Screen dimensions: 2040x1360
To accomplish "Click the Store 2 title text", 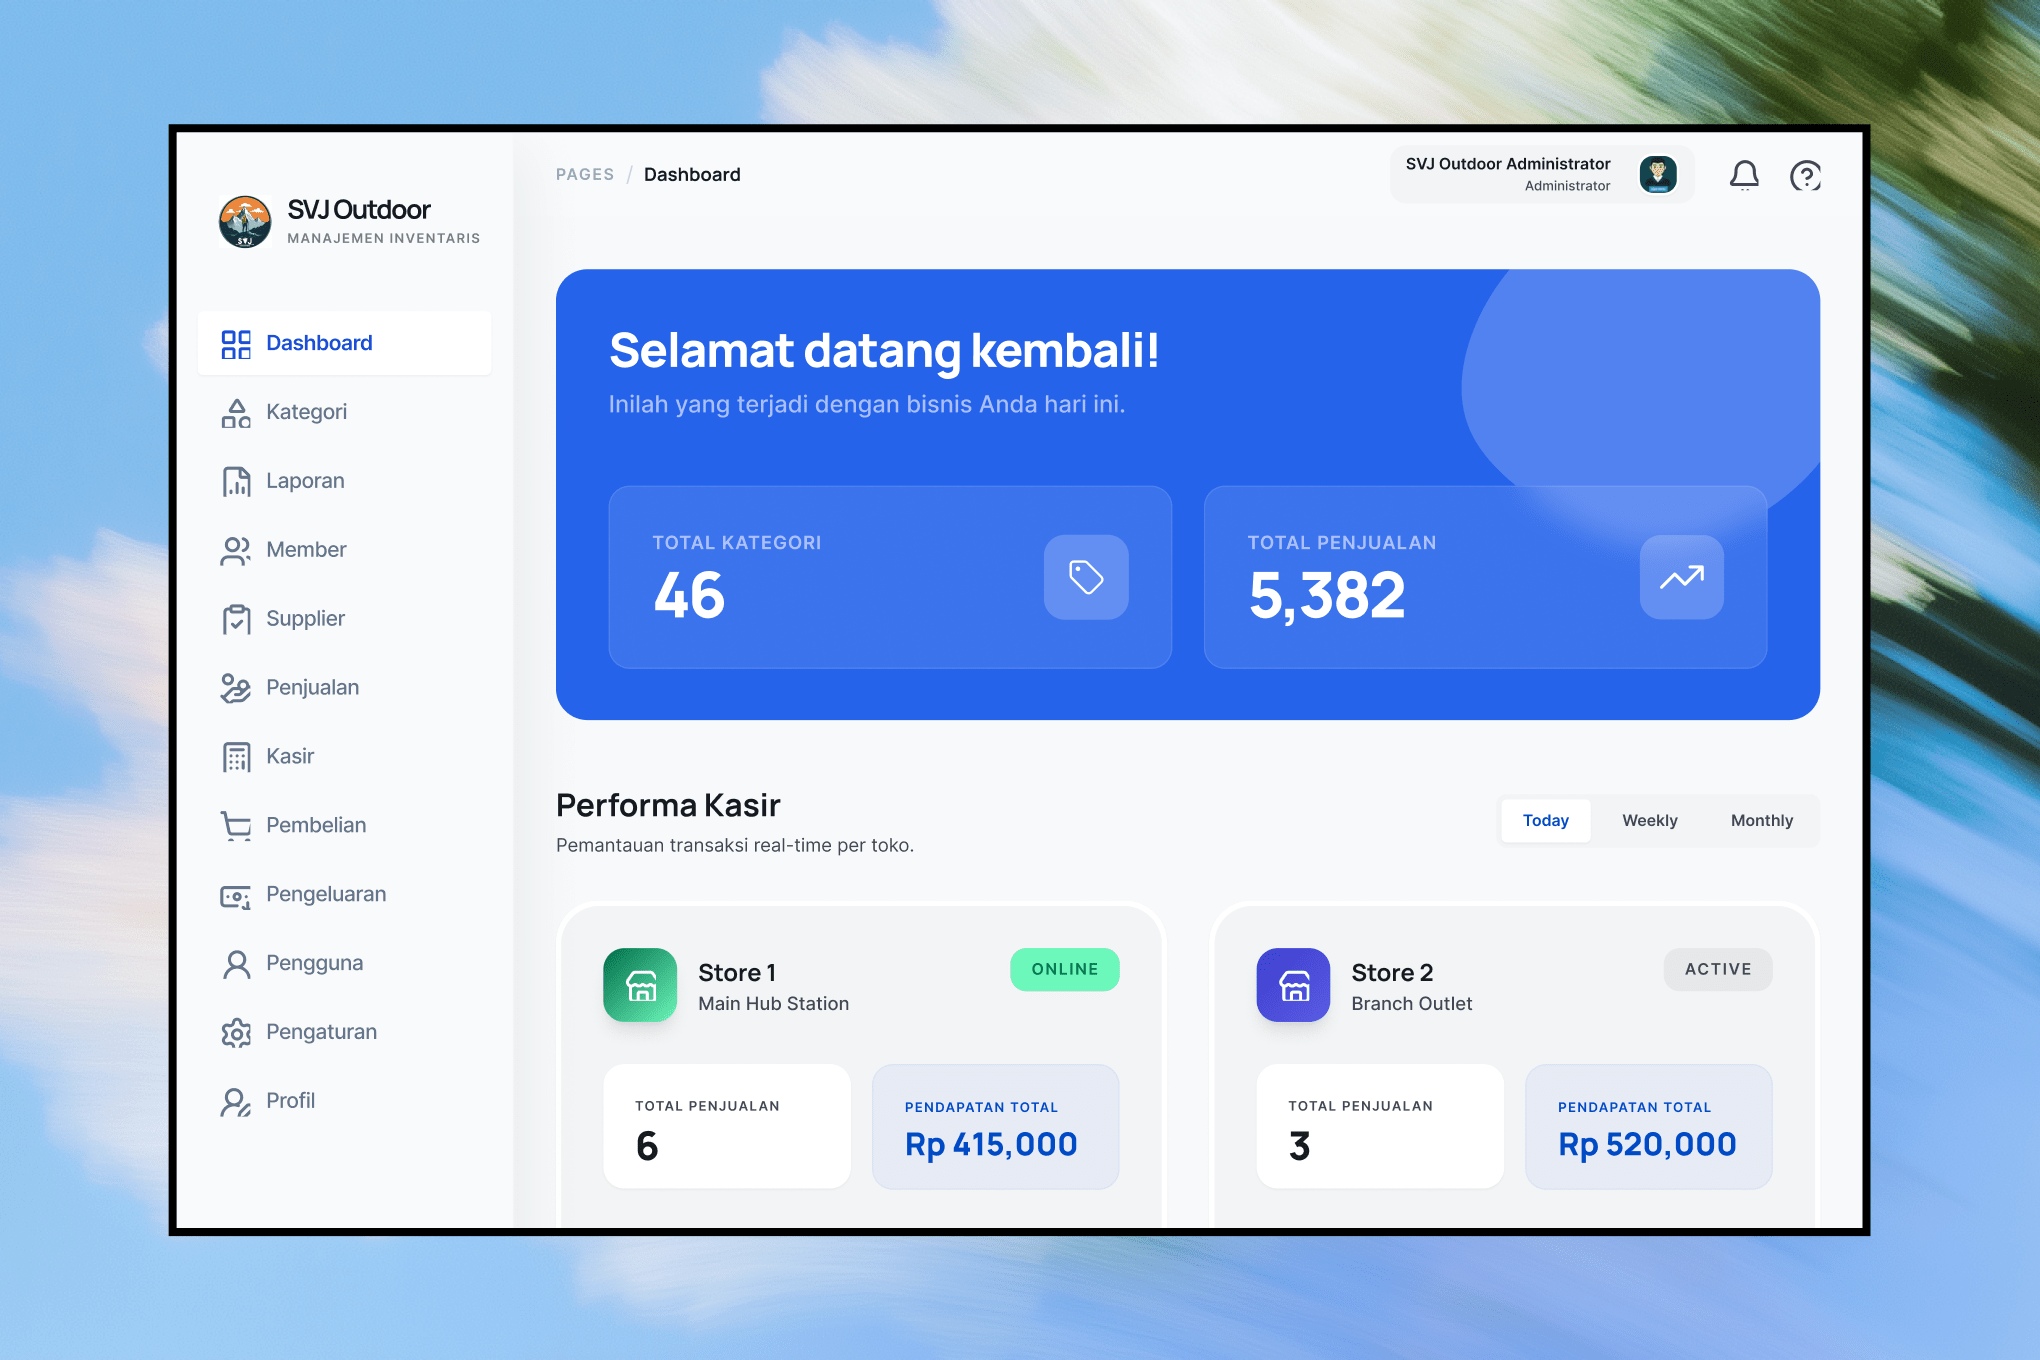I will coord(1392,973).
